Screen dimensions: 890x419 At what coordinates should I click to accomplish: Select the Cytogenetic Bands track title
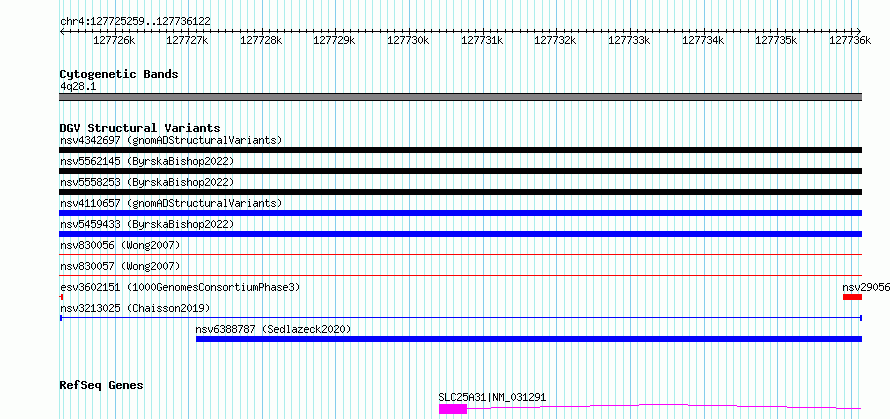click(119, 74)
